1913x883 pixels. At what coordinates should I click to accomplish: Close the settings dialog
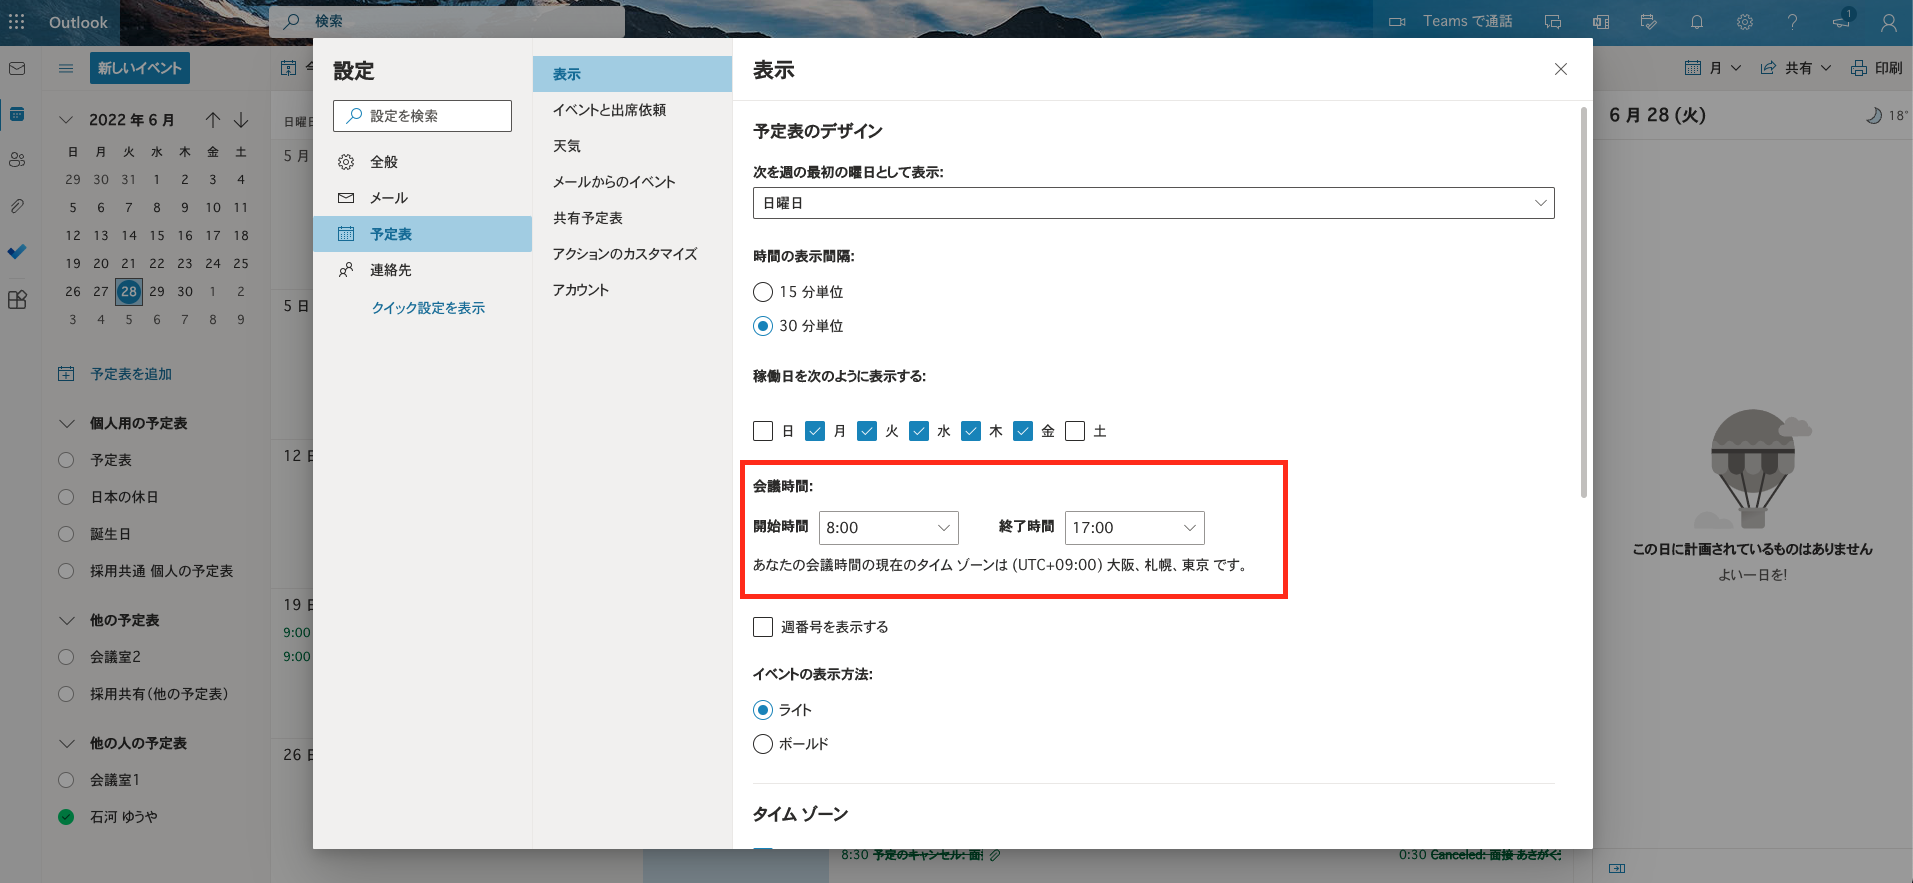(1561, 69)
